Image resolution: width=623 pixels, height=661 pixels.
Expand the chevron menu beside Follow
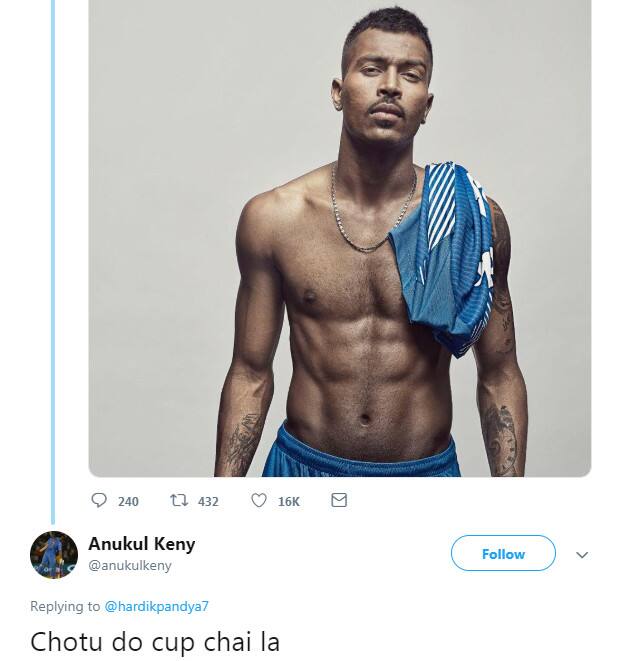[x=582, y=555]
